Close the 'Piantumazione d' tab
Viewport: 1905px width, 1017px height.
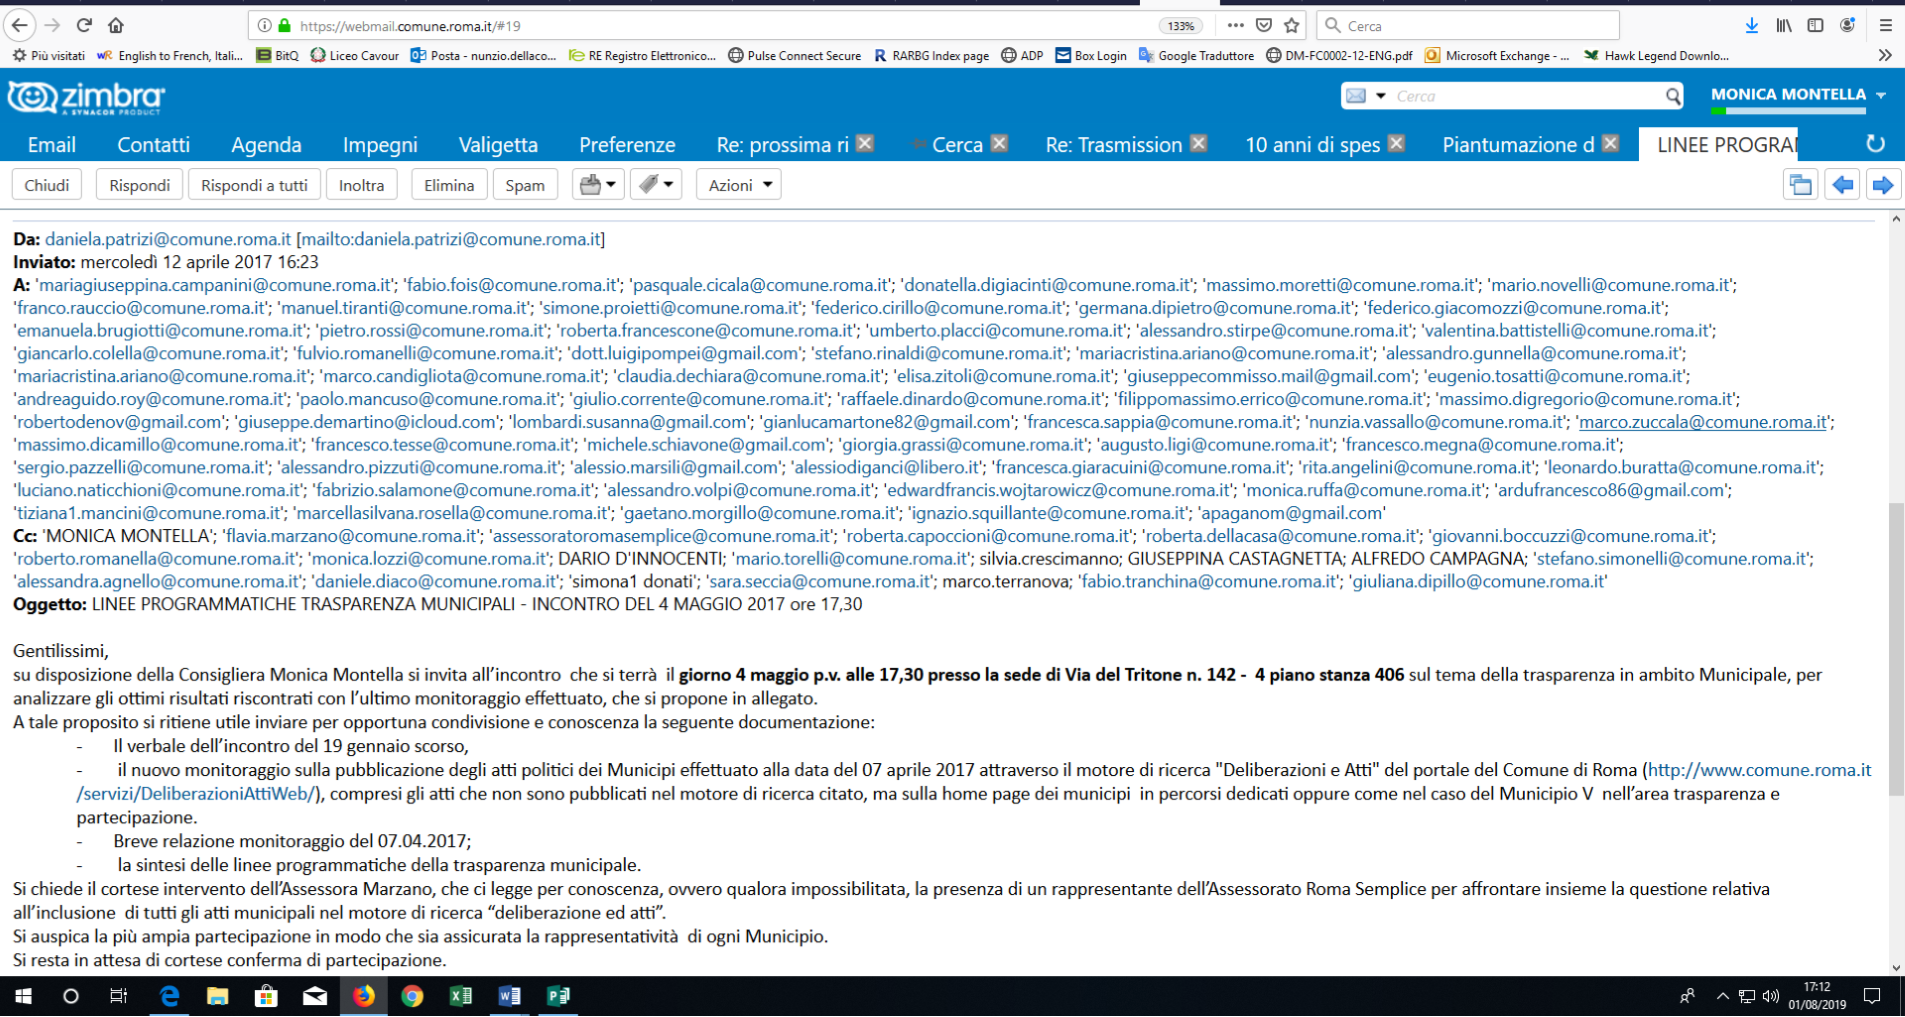(x=1611, y=143)
